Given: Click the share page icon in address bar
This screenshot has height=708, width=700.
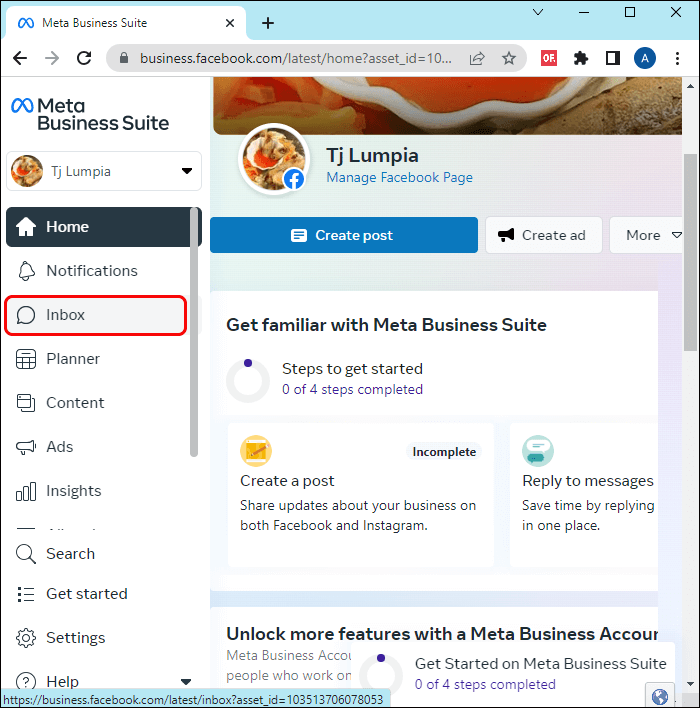Looking at the screenshot, I should coord(477,58).
